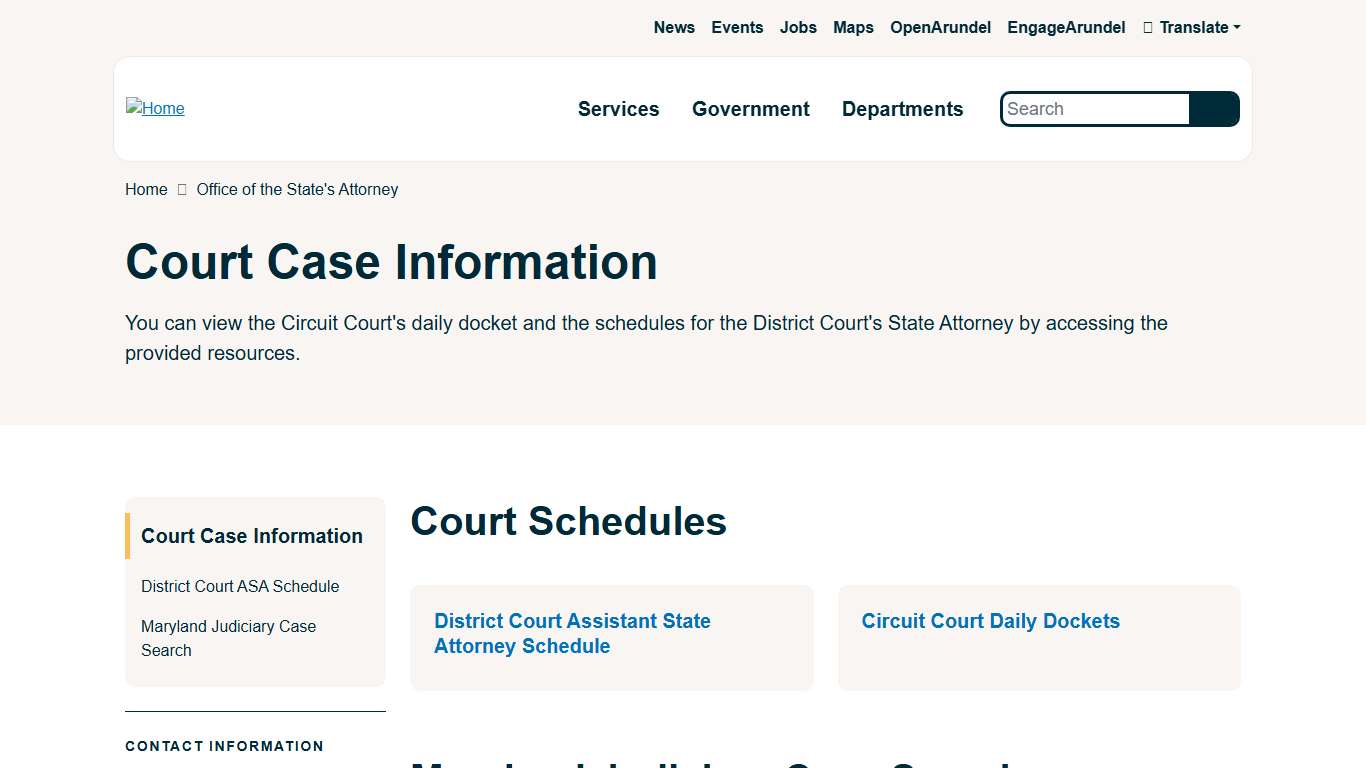This screenshot has width=1366, height=768.
Task: Open the Translate language dropdown
Action: (1193, 27)
